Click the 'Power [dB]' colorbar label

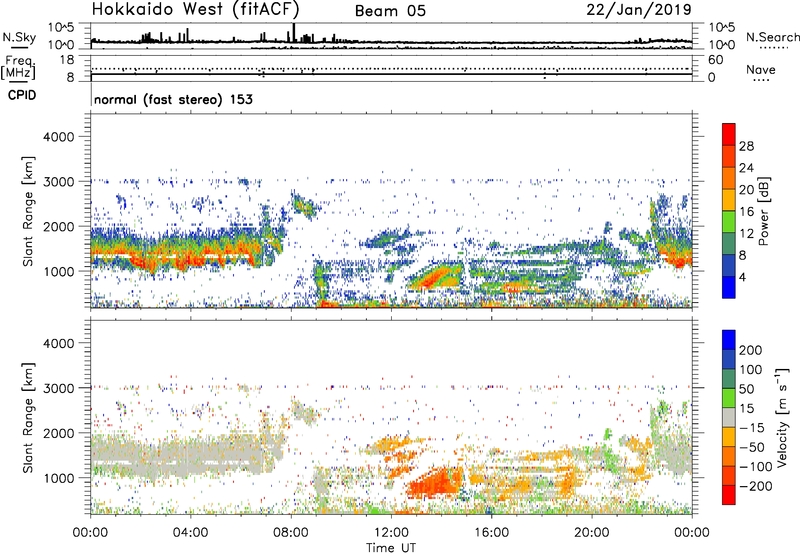pos(763,211)
